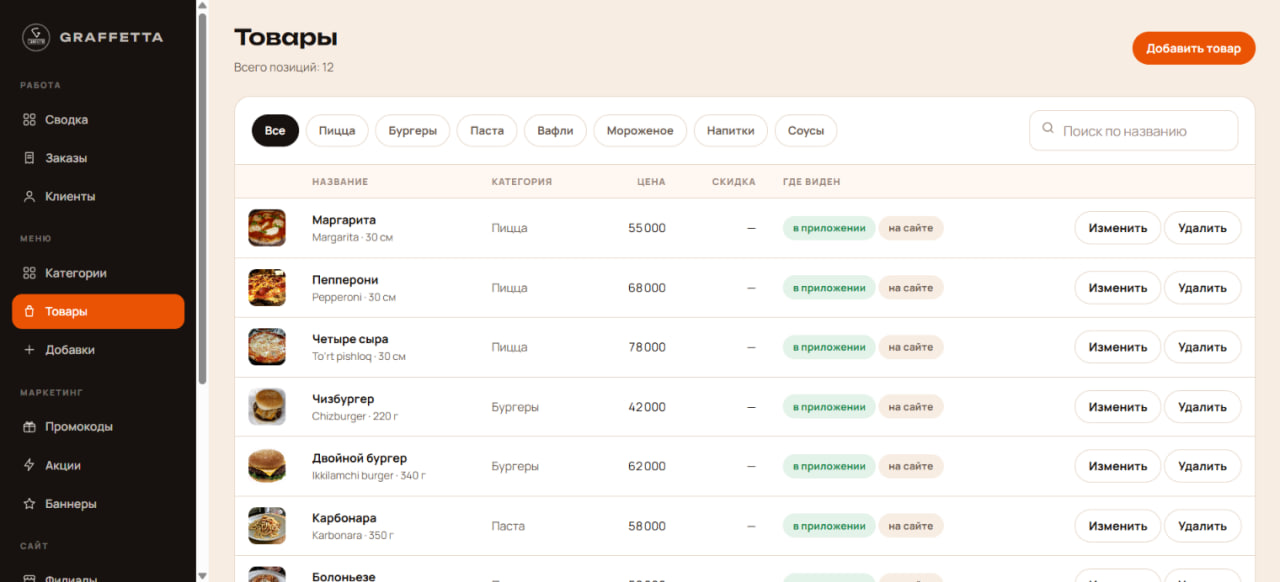This screenshot has width=1280, height=582.
Task: Go to Клиенты via person icon
Action: tap(29, 197)
